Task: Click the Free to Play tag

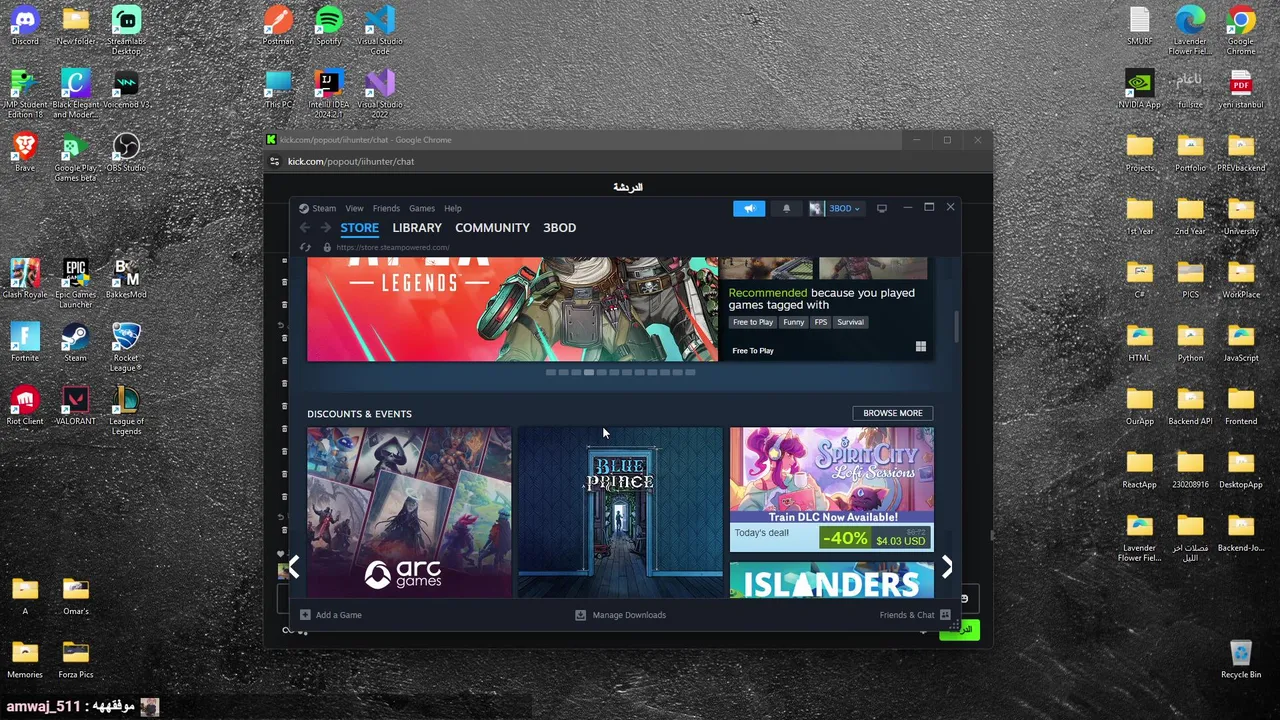Action: [x=753, y=322]
